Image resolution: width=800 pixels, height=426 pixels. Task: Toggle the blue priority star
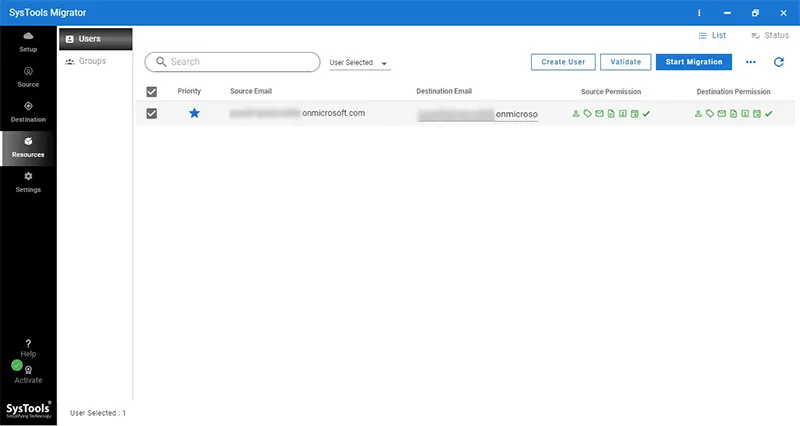point(194,113)
